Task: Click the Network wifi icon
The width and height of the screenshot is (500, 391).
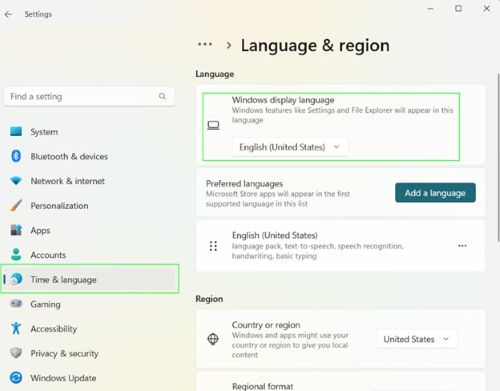Action: pyautogui.click(x=16, y=181)
